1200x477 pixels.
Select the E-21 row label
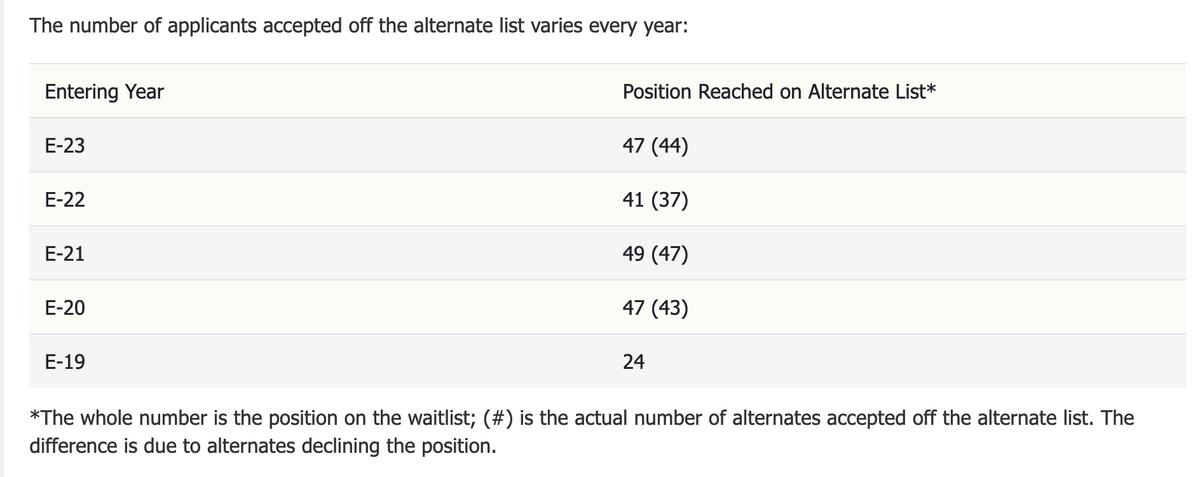pyautogui.click(x=65, y=254)
